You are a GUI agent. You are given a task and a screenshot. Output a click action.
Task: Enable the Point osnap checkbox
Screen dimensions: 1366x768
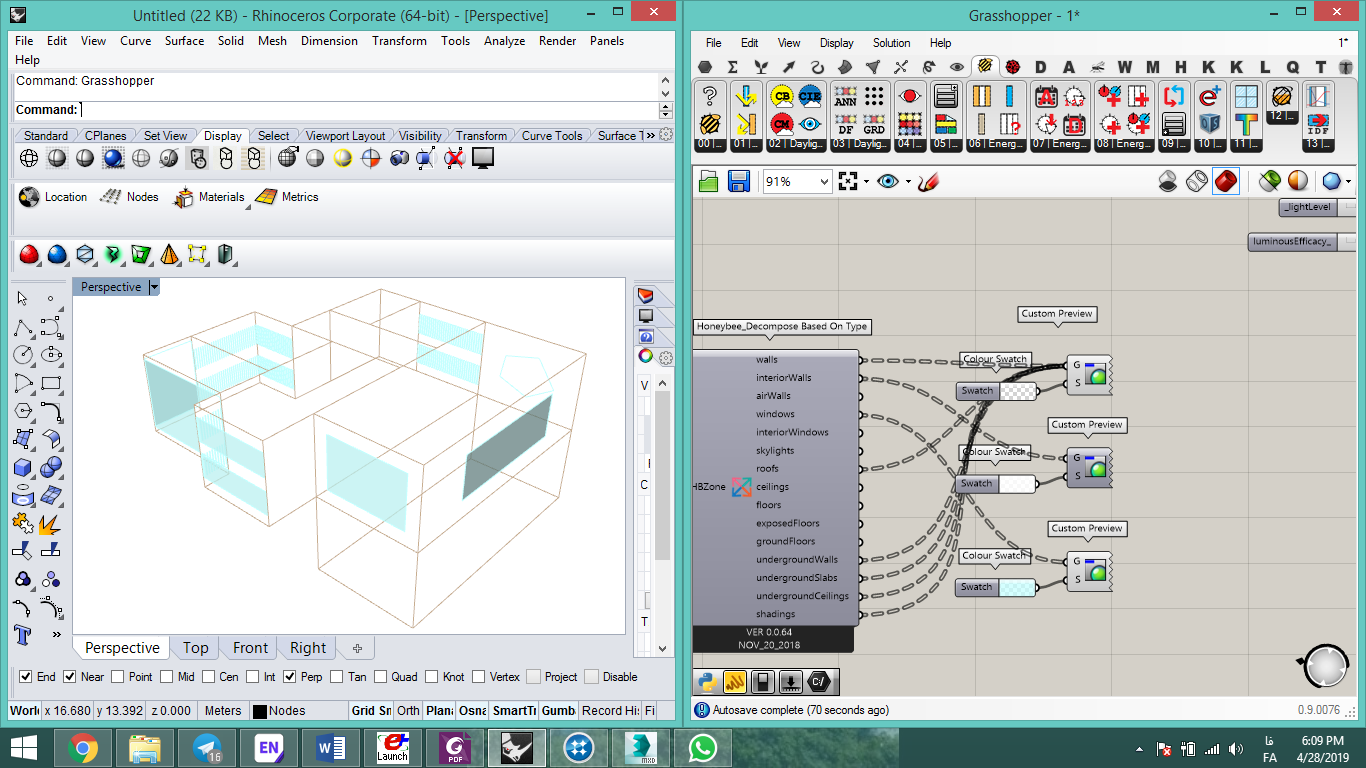pos(118,677)
